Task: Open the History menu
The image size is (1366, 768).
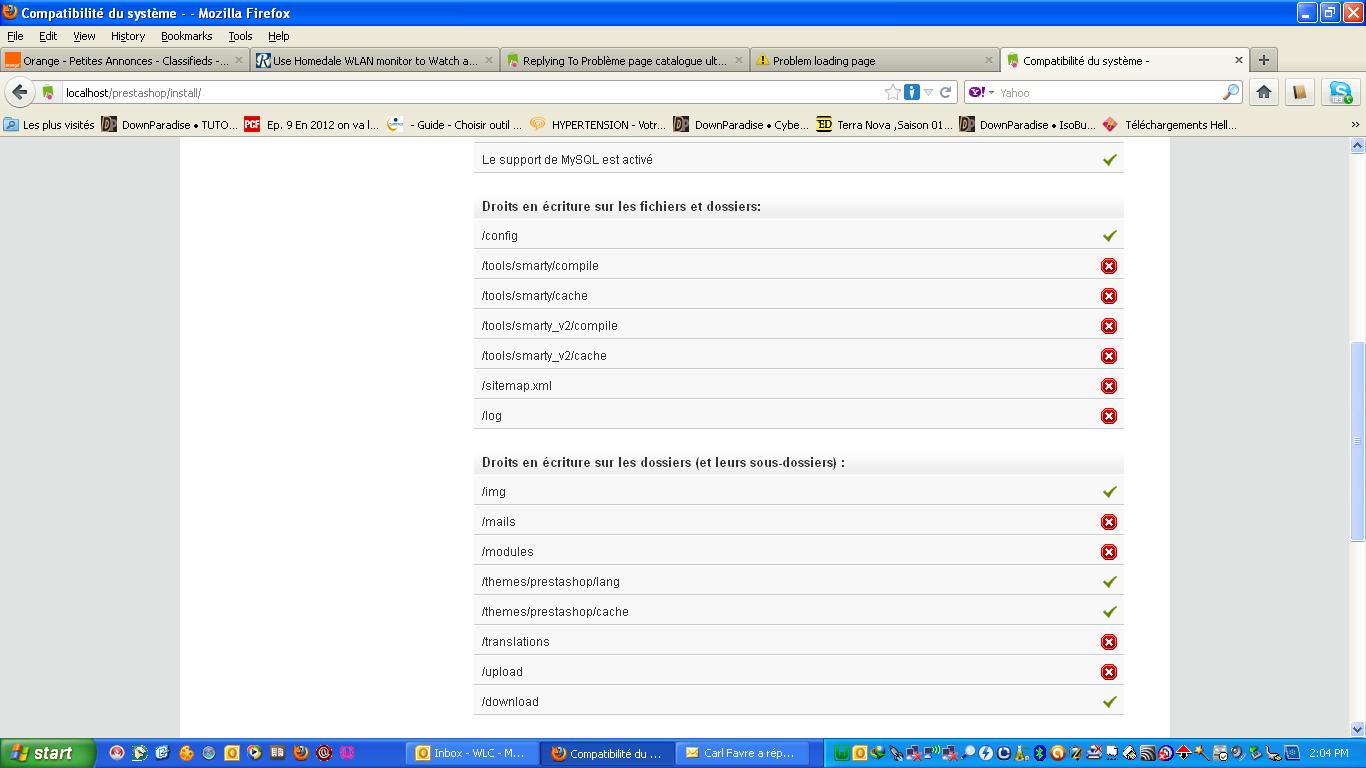Action: pyautogui.click(x=128, y=36)
